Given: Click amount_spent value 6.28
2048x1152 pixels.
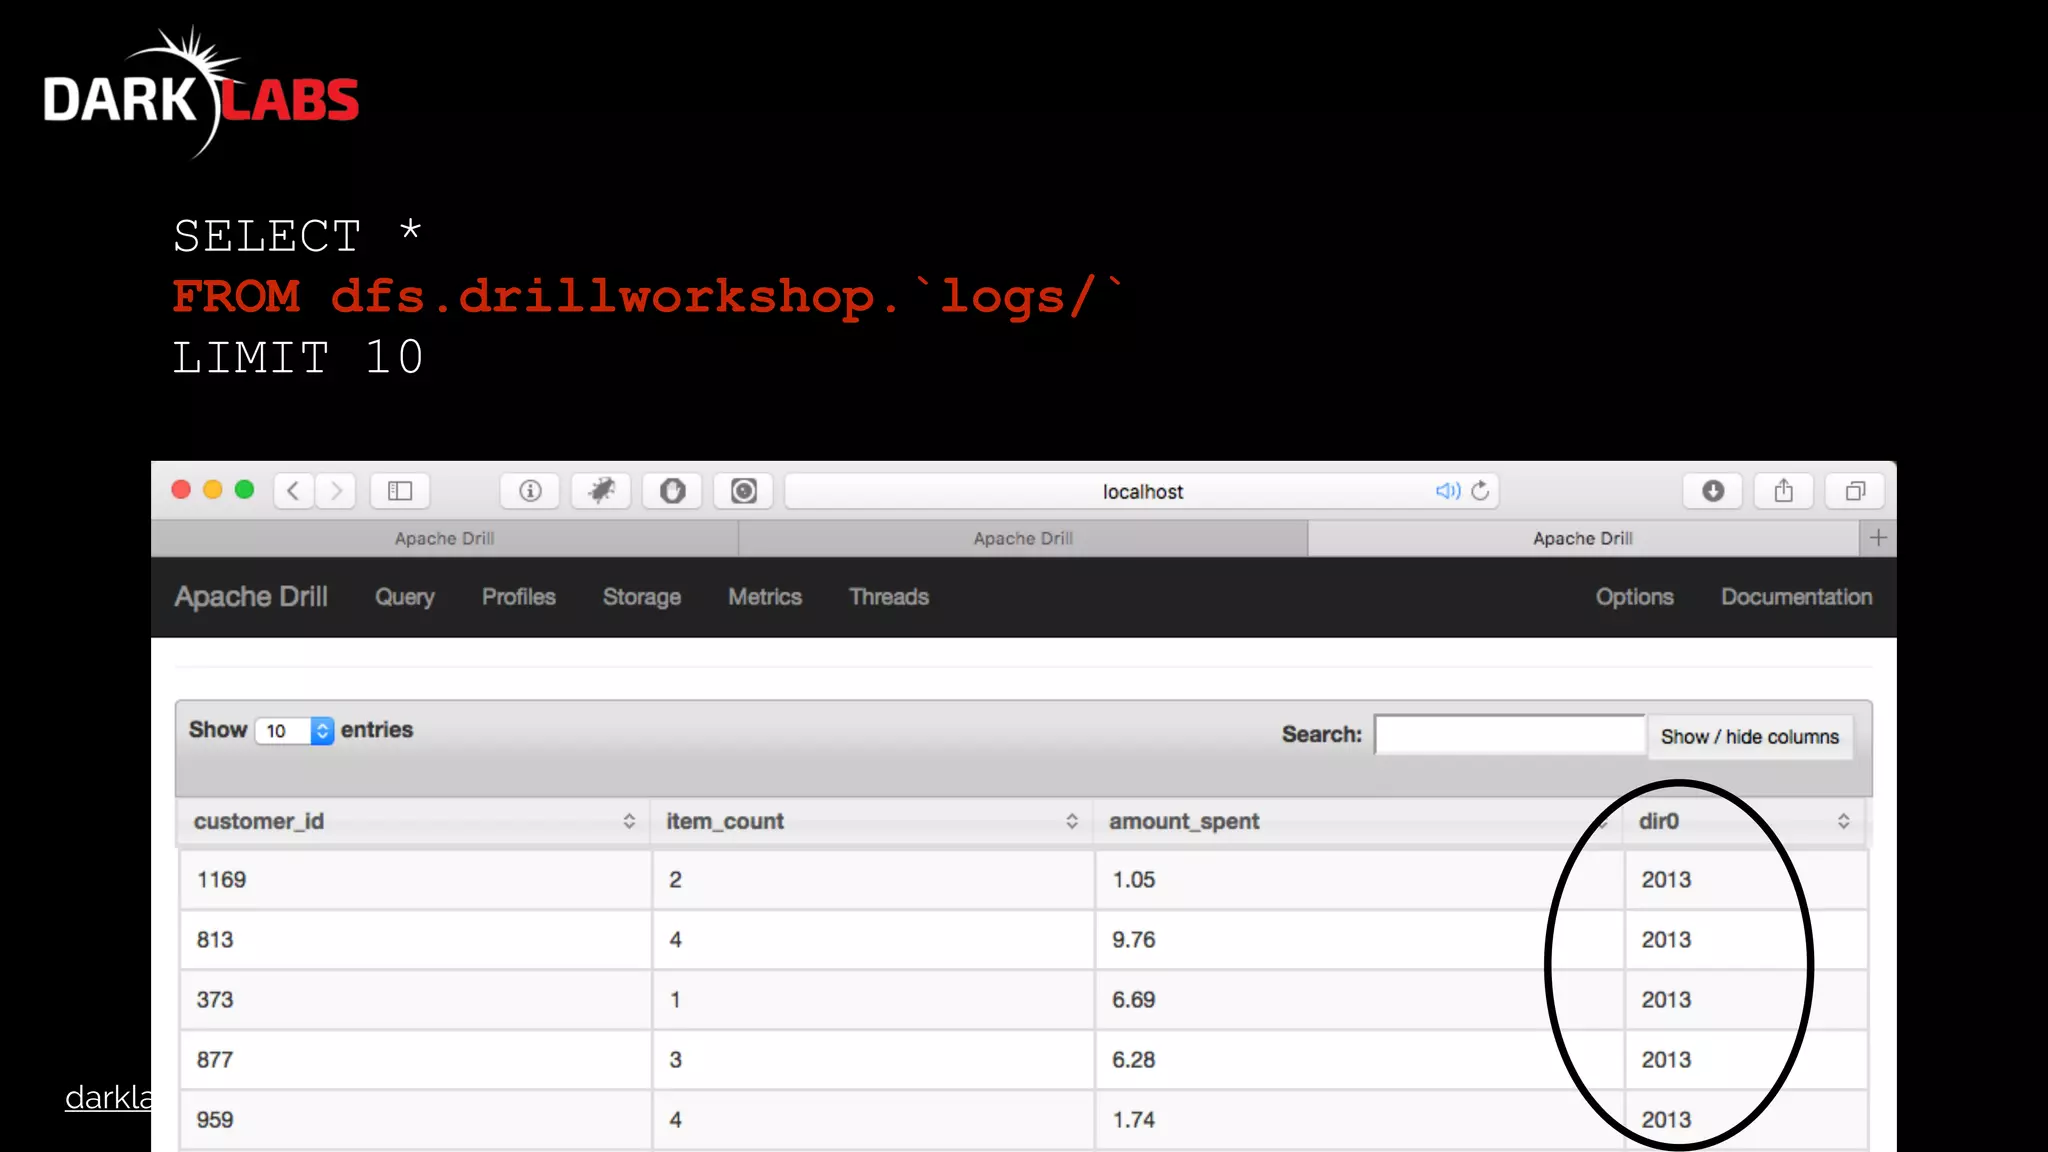Looking at the screenshot, I should tap(1134, 1060).
